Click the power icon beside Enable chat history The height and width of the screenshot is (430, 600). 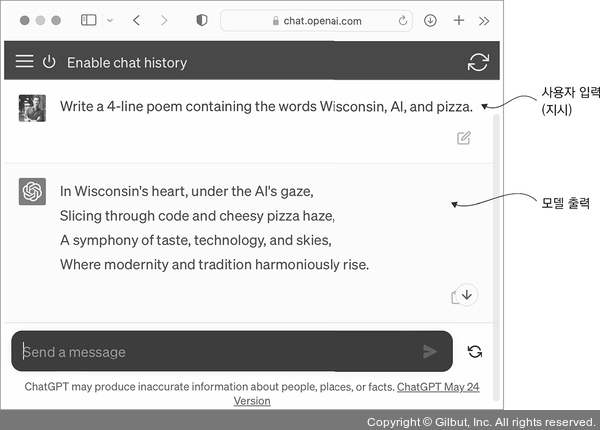point(49,62)
